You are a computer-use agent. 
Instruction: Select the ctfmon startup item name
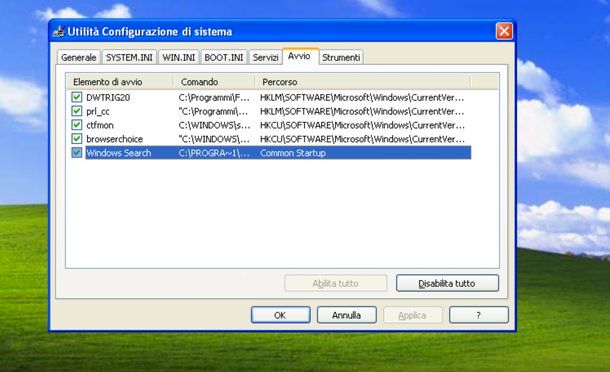100,125
